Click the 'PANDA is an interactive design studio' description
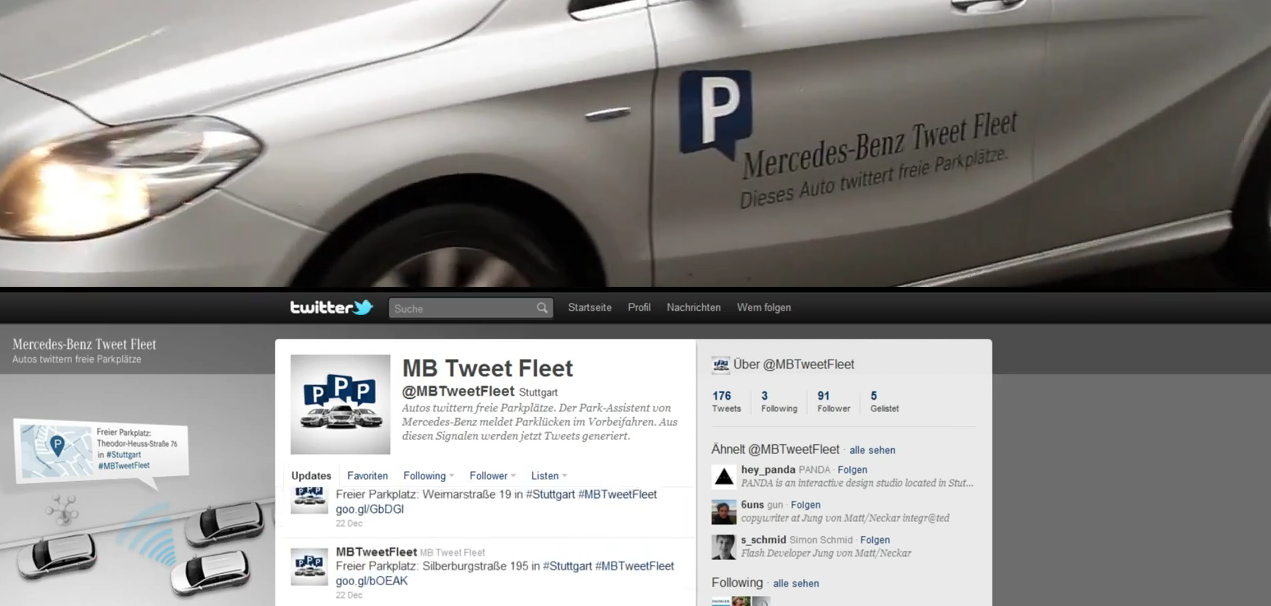 (x=857, y=483)
